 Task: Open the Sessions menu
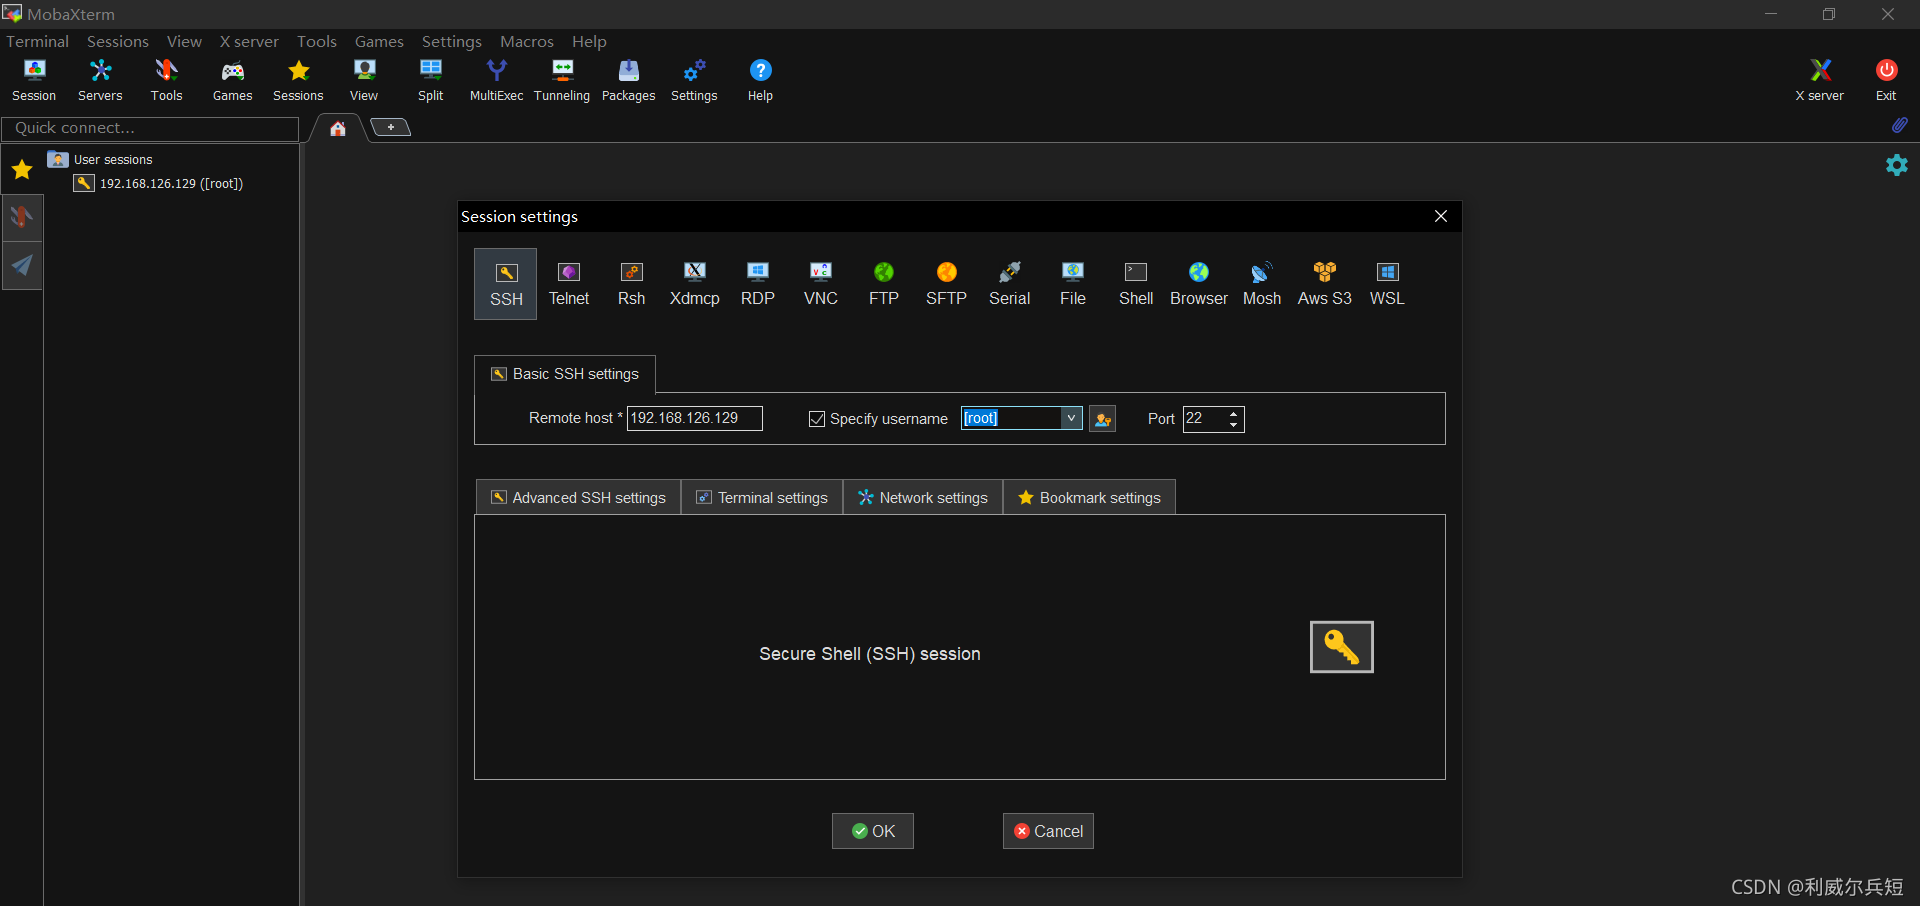(x=118, y=41)
